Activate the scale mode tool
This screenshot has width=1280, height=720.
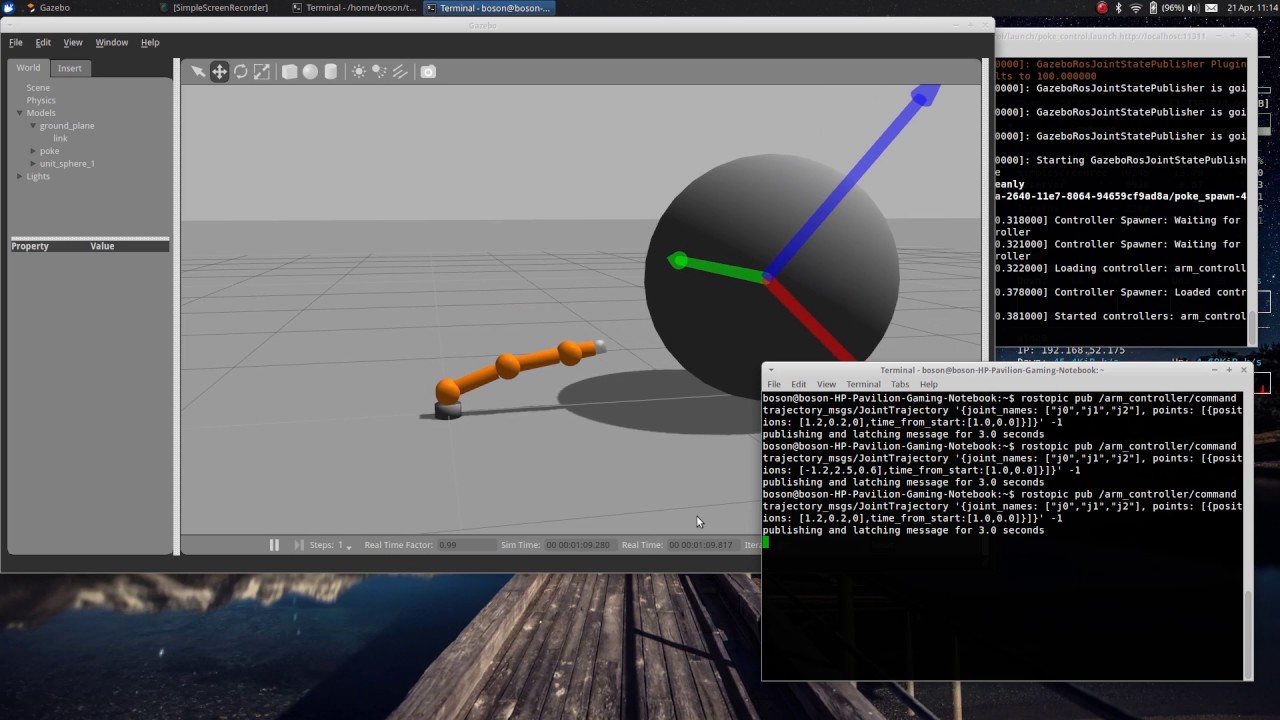pos(262,72)
